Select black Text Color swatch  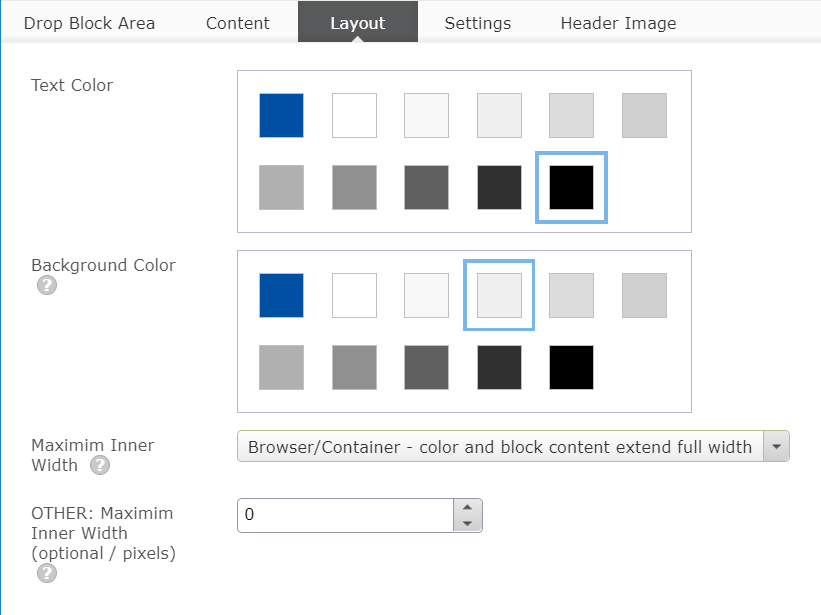(572, 187)
